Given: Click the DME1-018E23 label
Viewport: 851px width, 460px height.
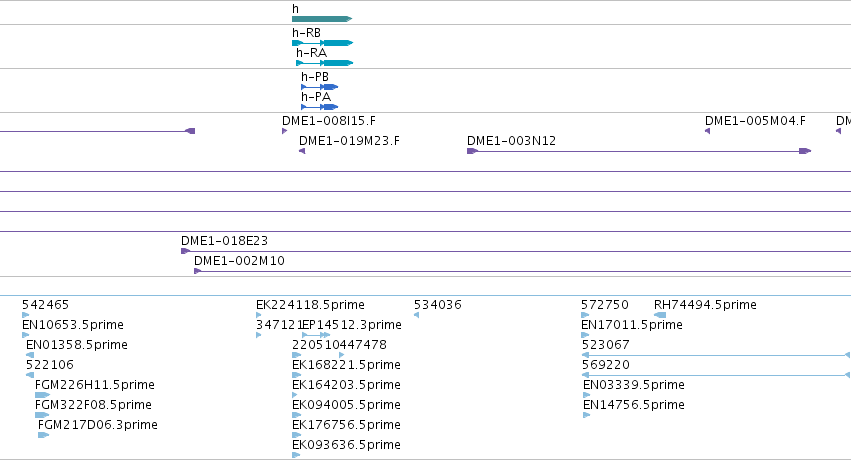Looking at the screenshot, I should point(224,240).
